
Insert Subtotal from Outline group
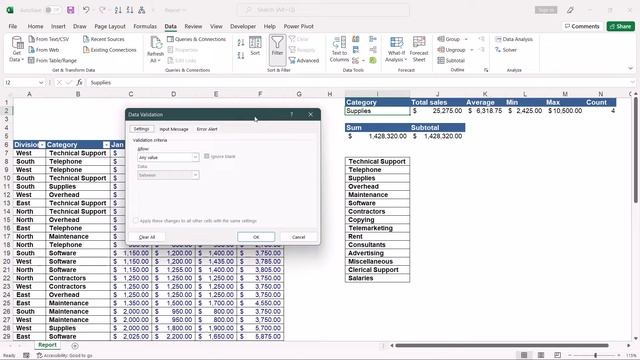pos(451,60)
